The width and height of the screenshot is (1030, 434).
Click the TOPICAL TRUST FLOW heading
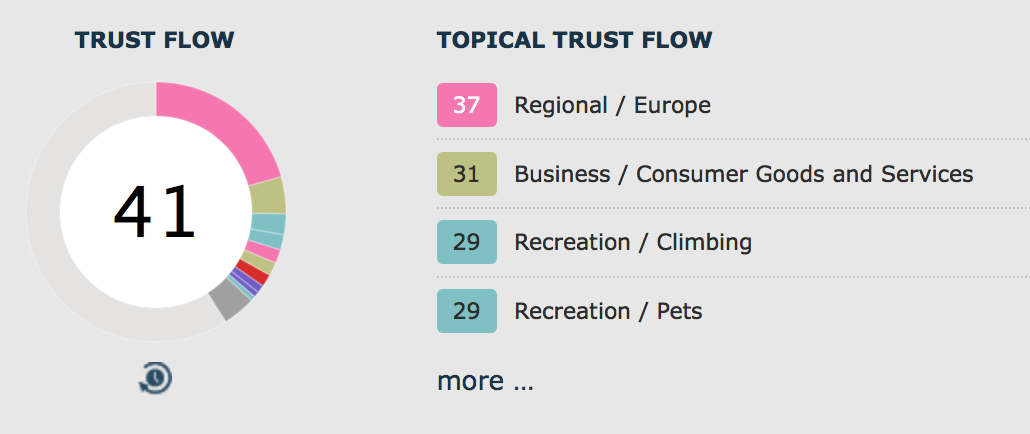click(574, 40)
